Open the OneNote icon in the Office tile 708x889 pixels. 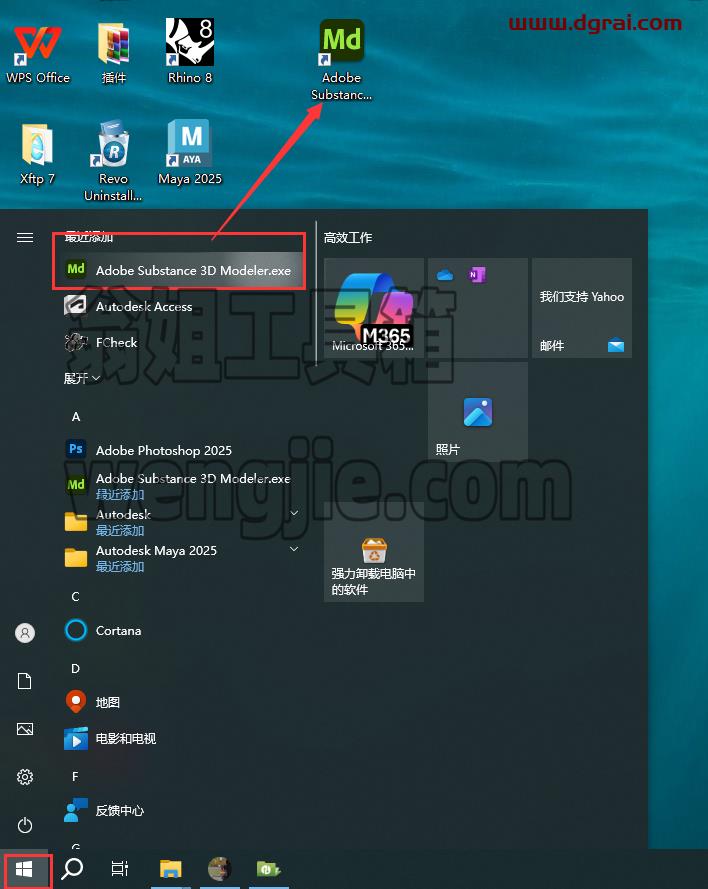(x=477, y=275)
